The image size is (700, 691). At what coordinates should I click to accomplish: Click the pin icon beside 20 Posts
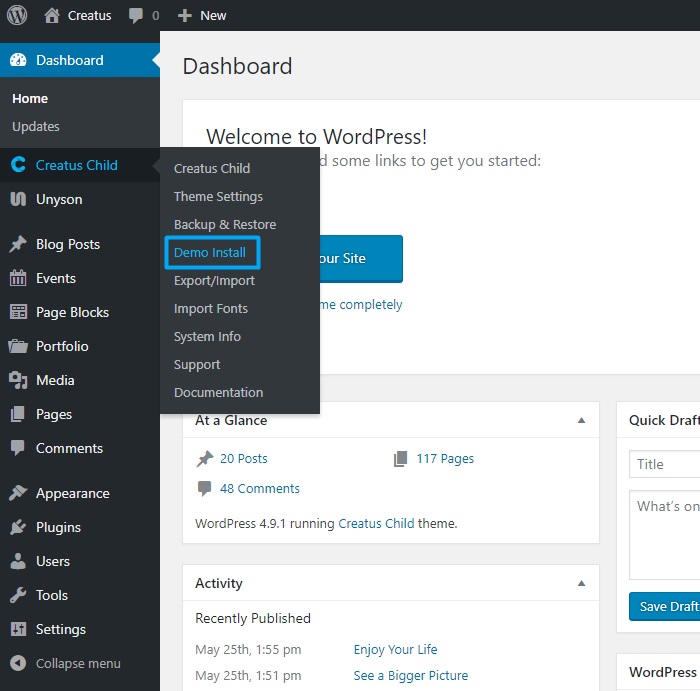204,458
